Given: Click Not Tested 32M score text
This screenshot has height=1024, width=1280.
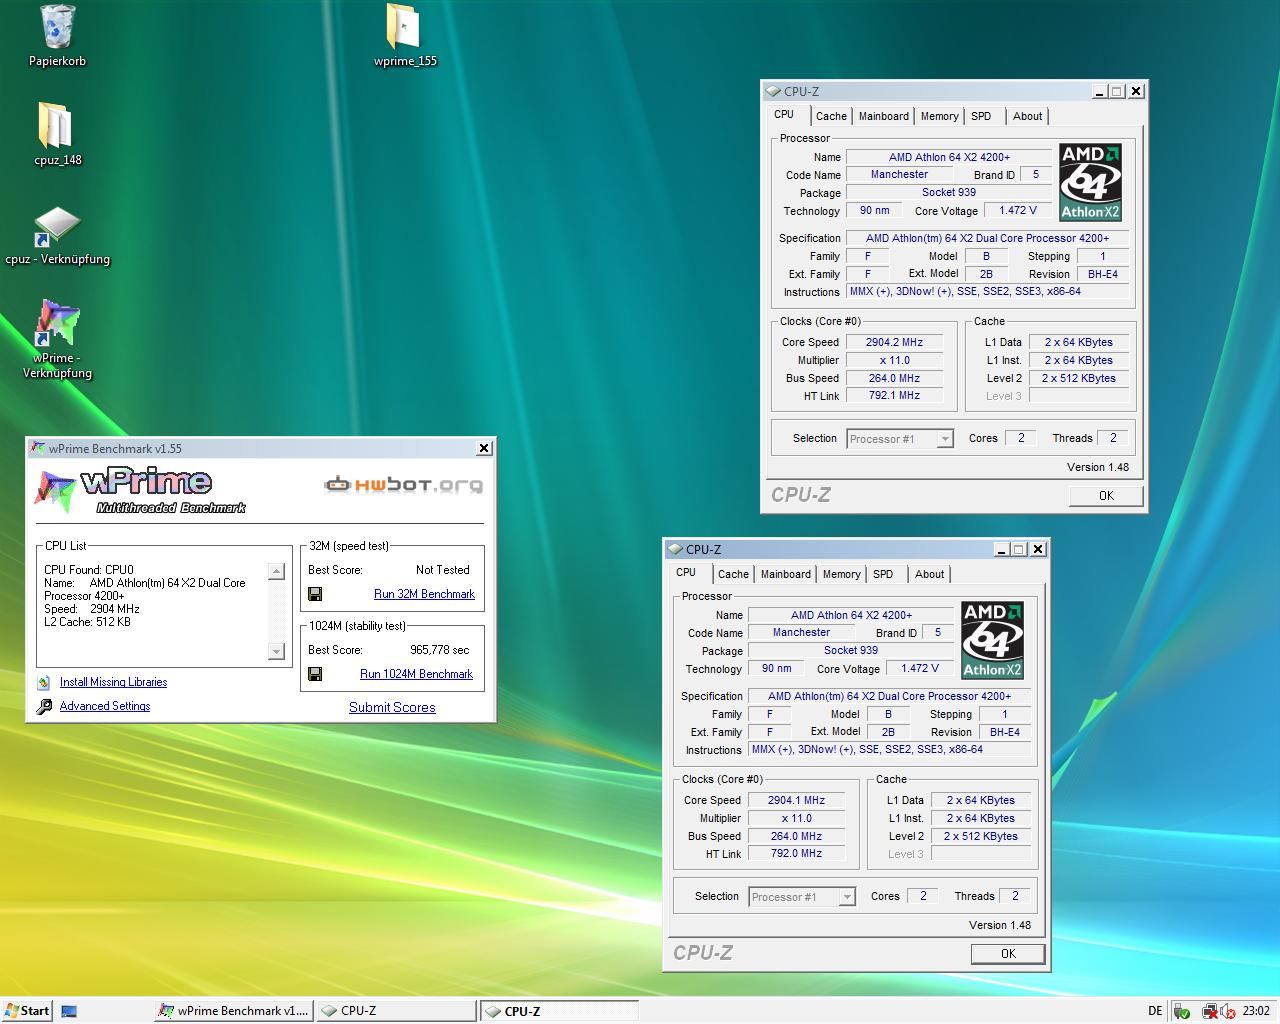Looking at the screenshot, I should tap(442, 570).
